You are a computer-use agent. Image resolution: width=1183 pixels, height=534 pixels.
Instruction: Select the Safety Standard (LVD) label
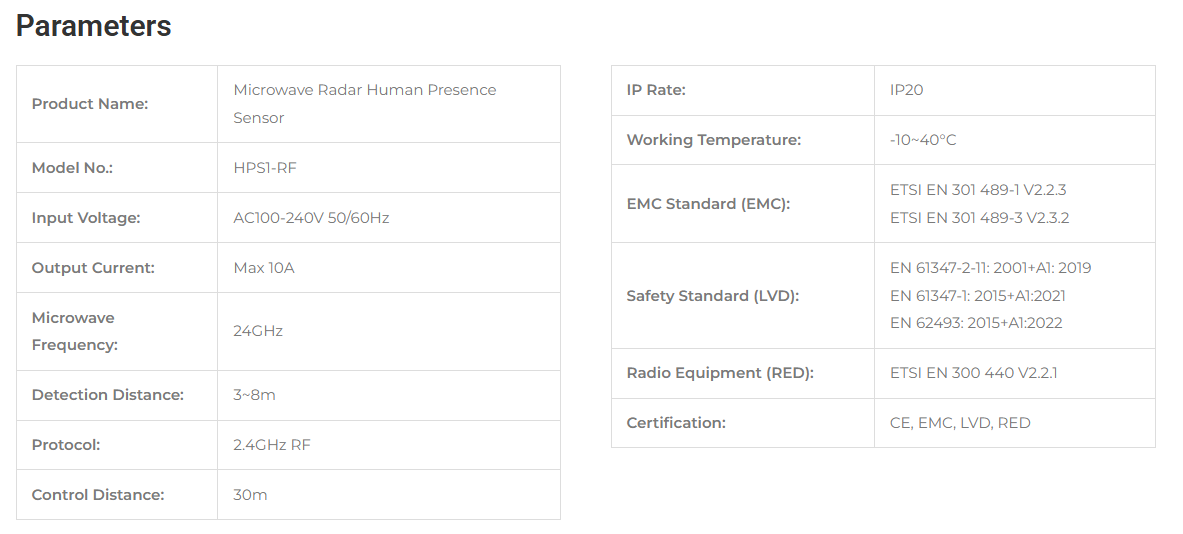pos(712,296)
